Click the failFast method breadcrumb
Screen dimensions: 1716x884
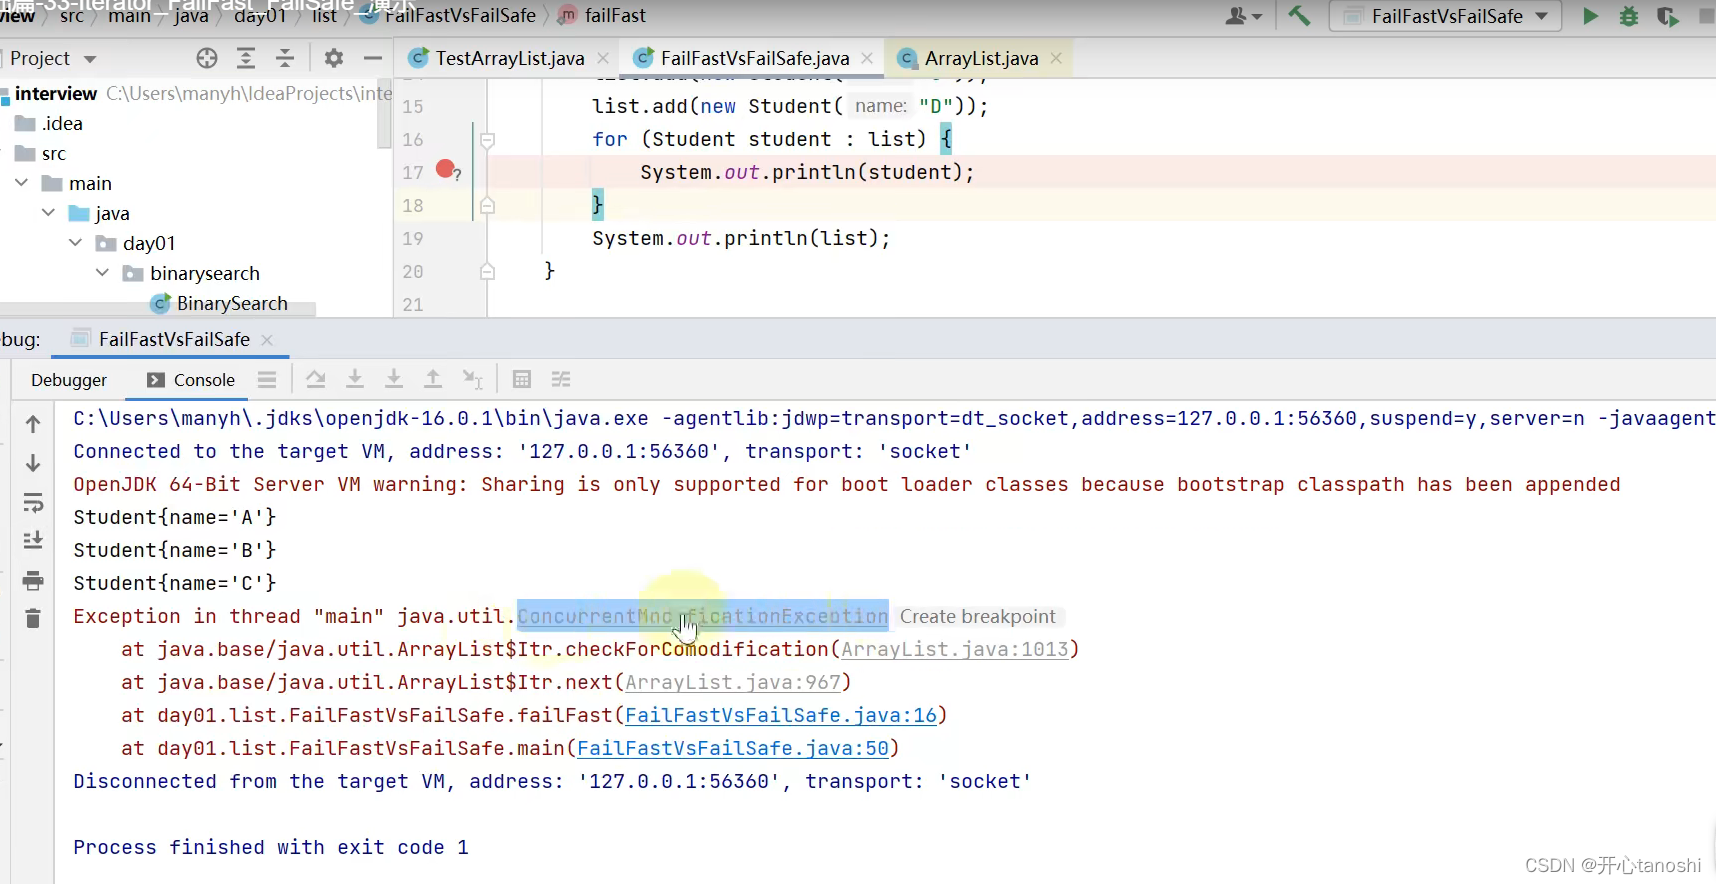coord(603,16)
